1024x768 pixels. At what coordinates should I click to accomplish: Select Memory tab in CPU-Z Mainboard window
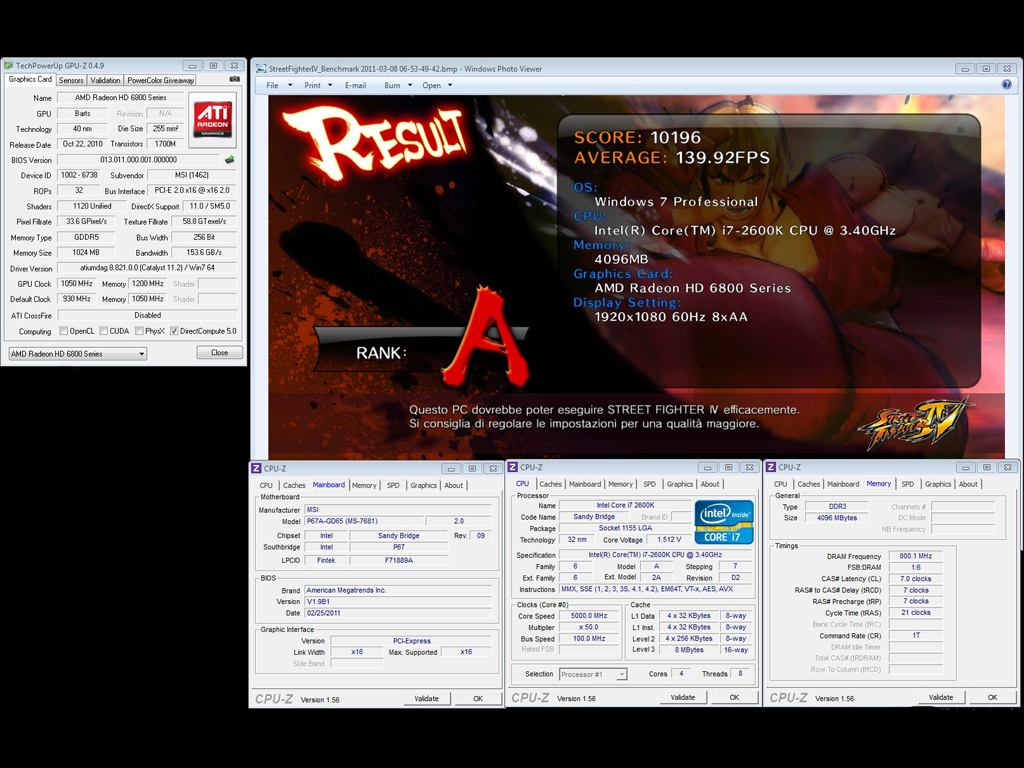pos(364,485)
